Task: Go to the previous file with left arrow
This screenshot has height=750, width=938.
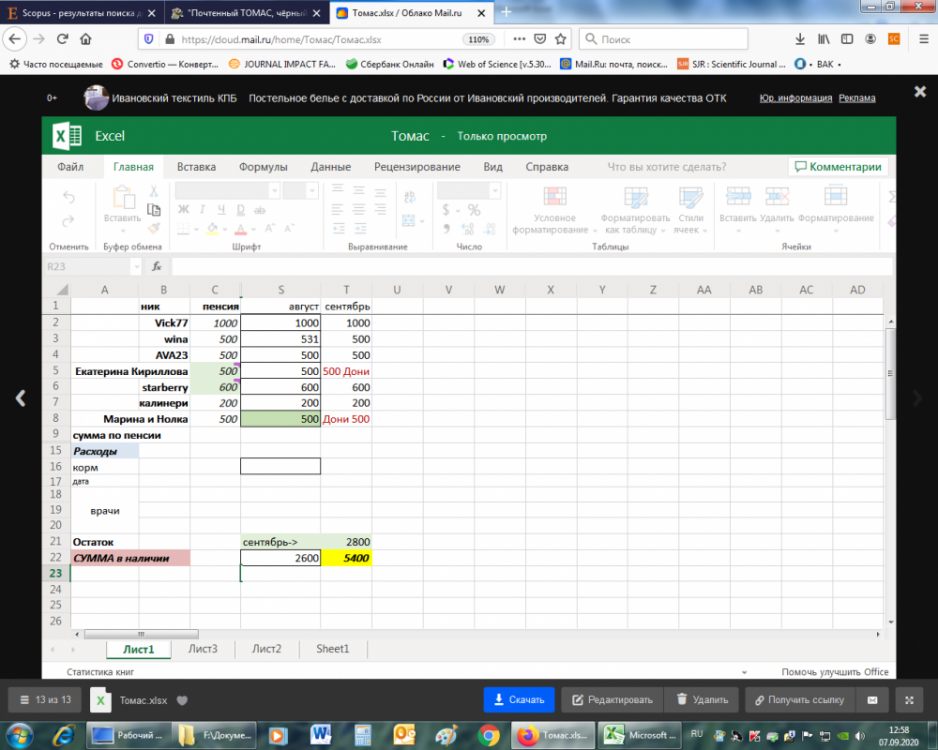Action: click(x=19, y=397)
